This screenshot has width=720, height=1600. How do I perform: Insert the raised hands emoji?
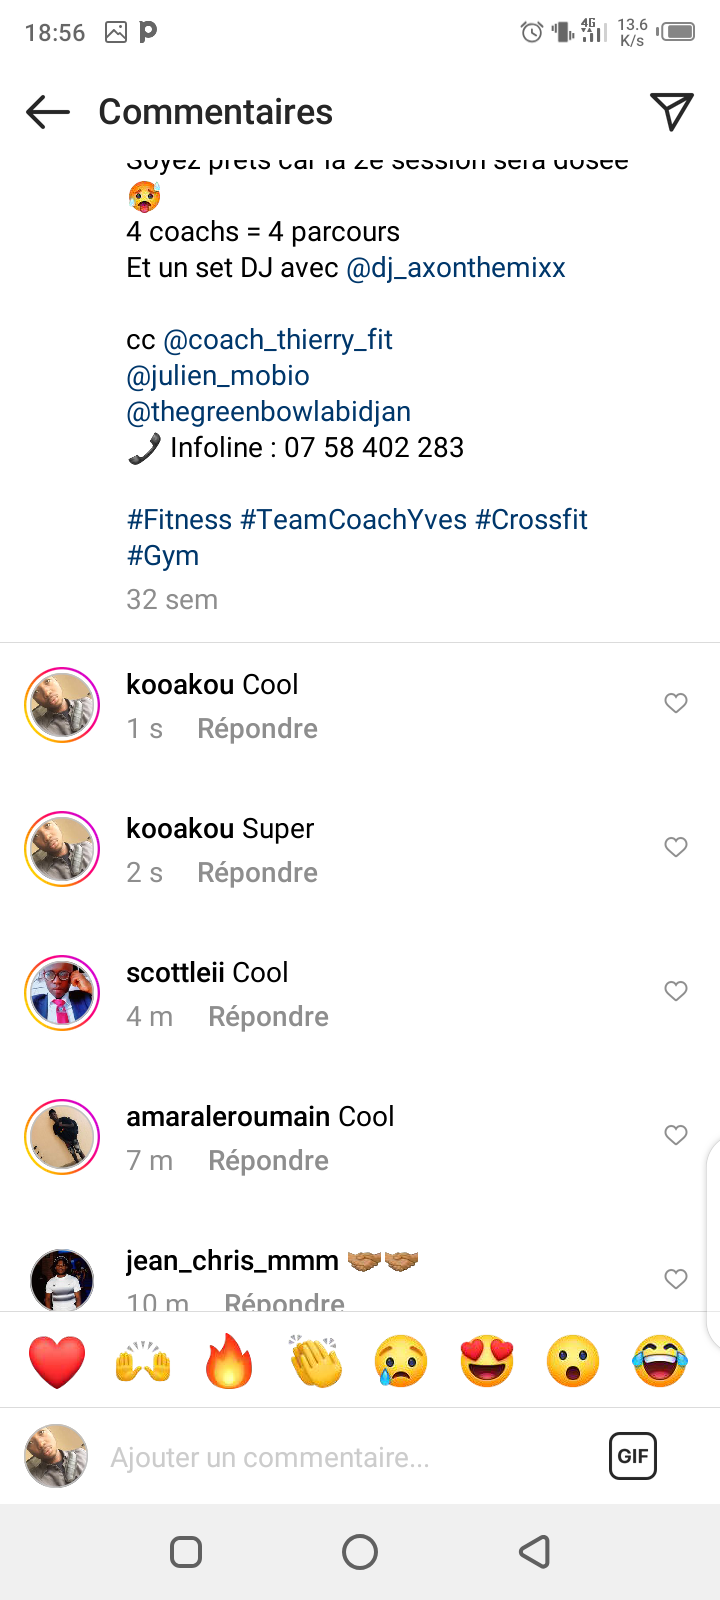click(143, 1361)
